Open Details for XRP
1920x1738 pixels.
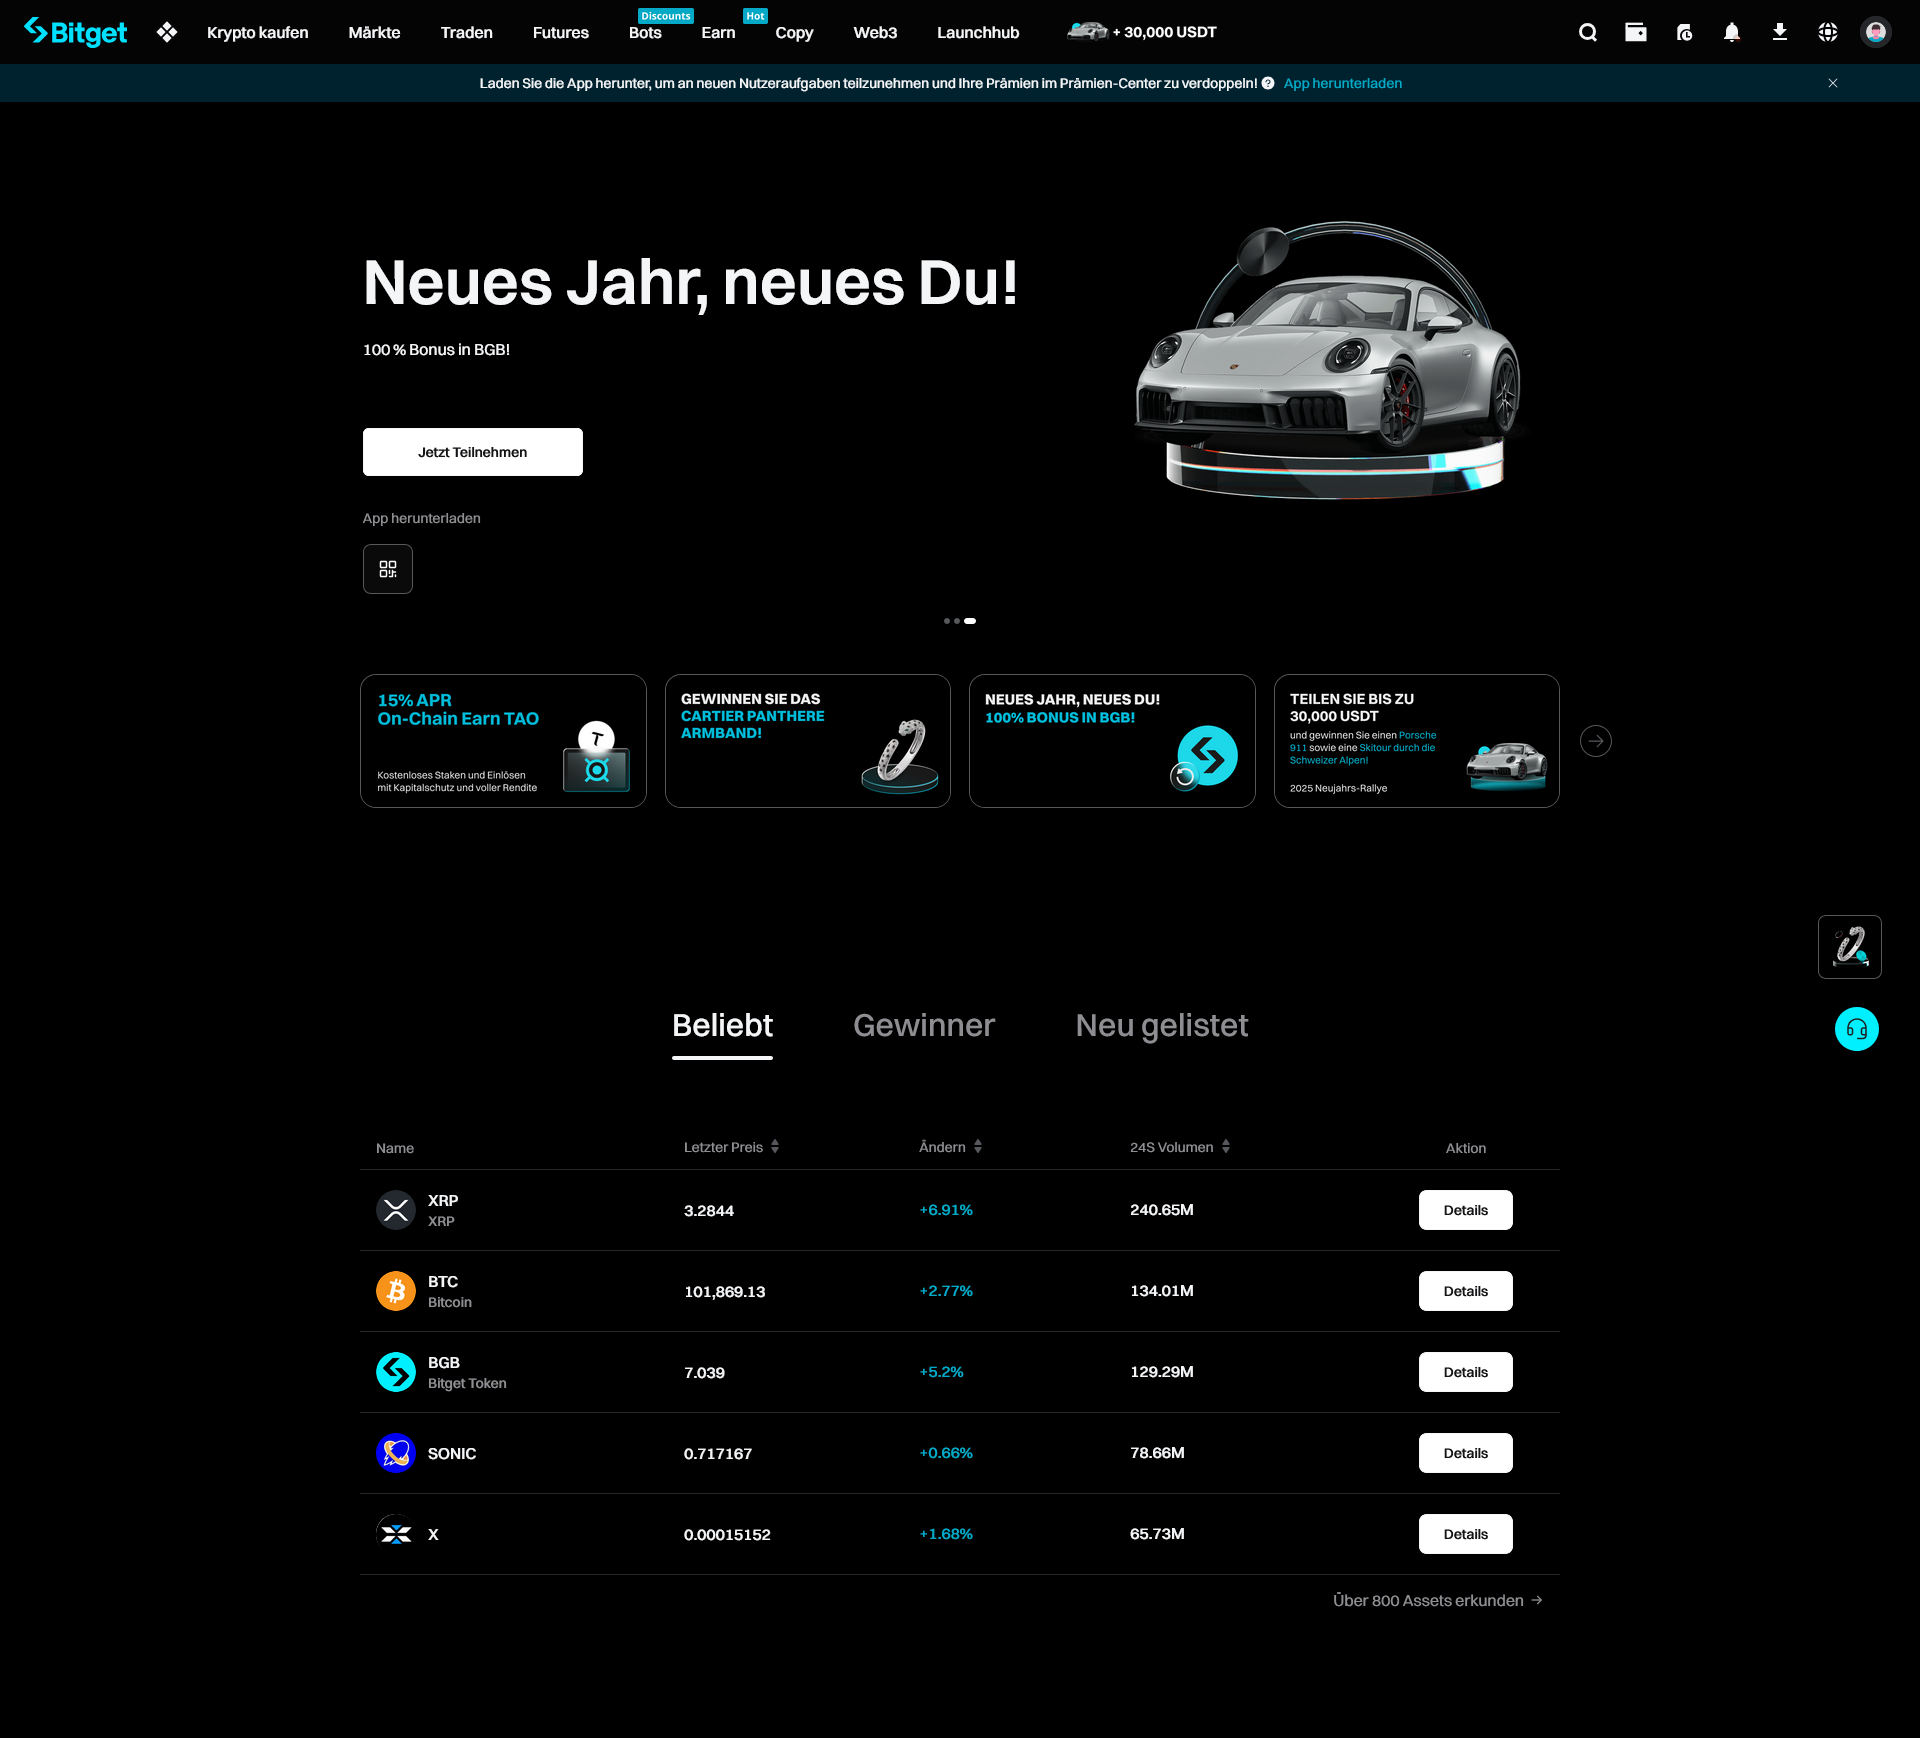1466,1210
